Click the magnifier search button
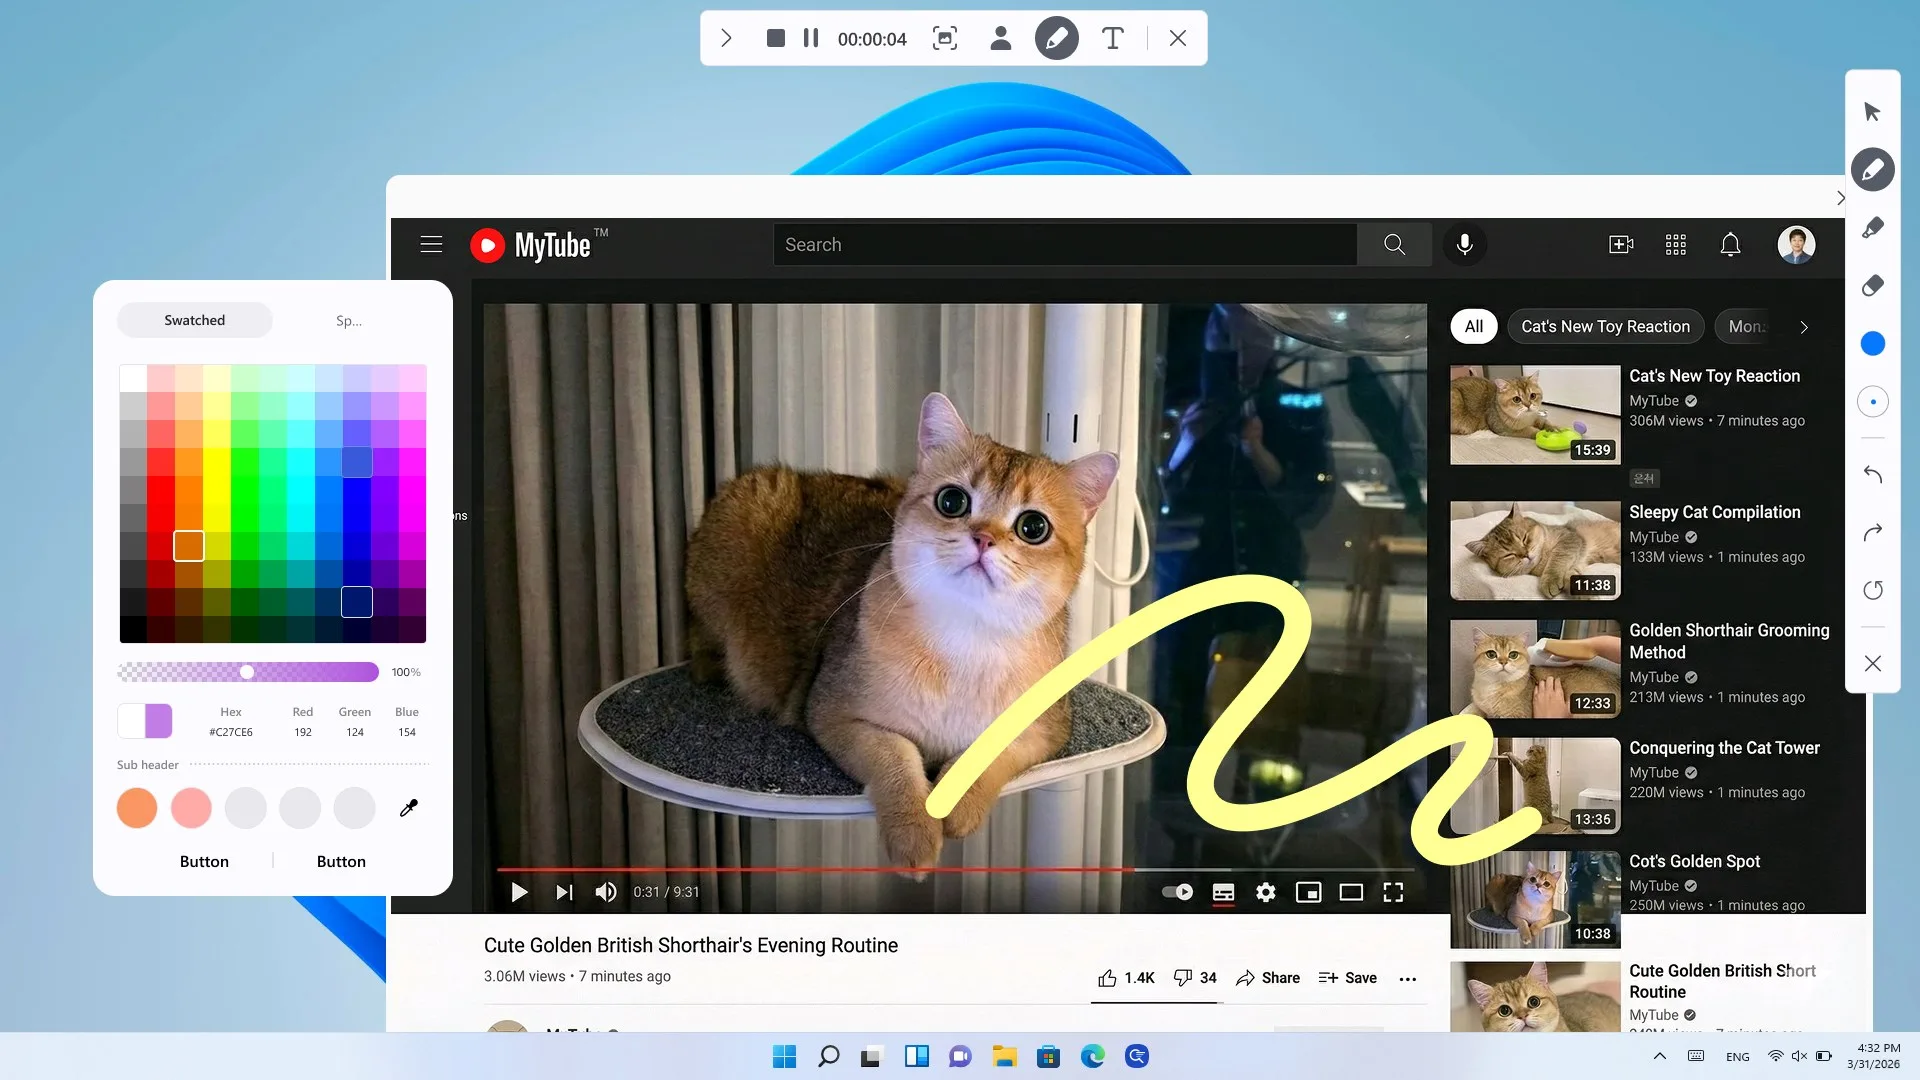1920x1080 pixels. tap(1394, 244)
